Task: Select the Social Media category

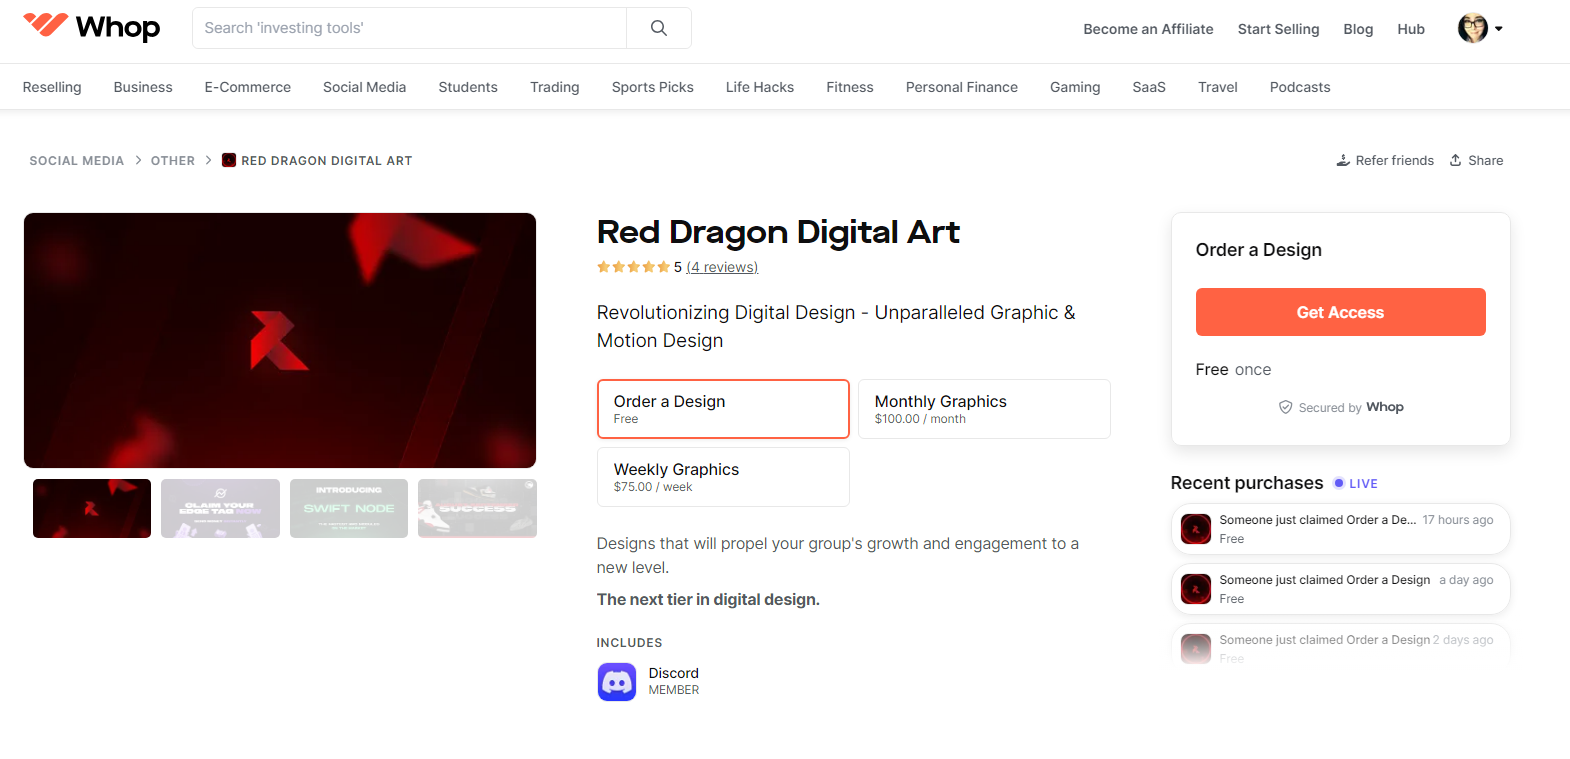Action: (365, 87)
